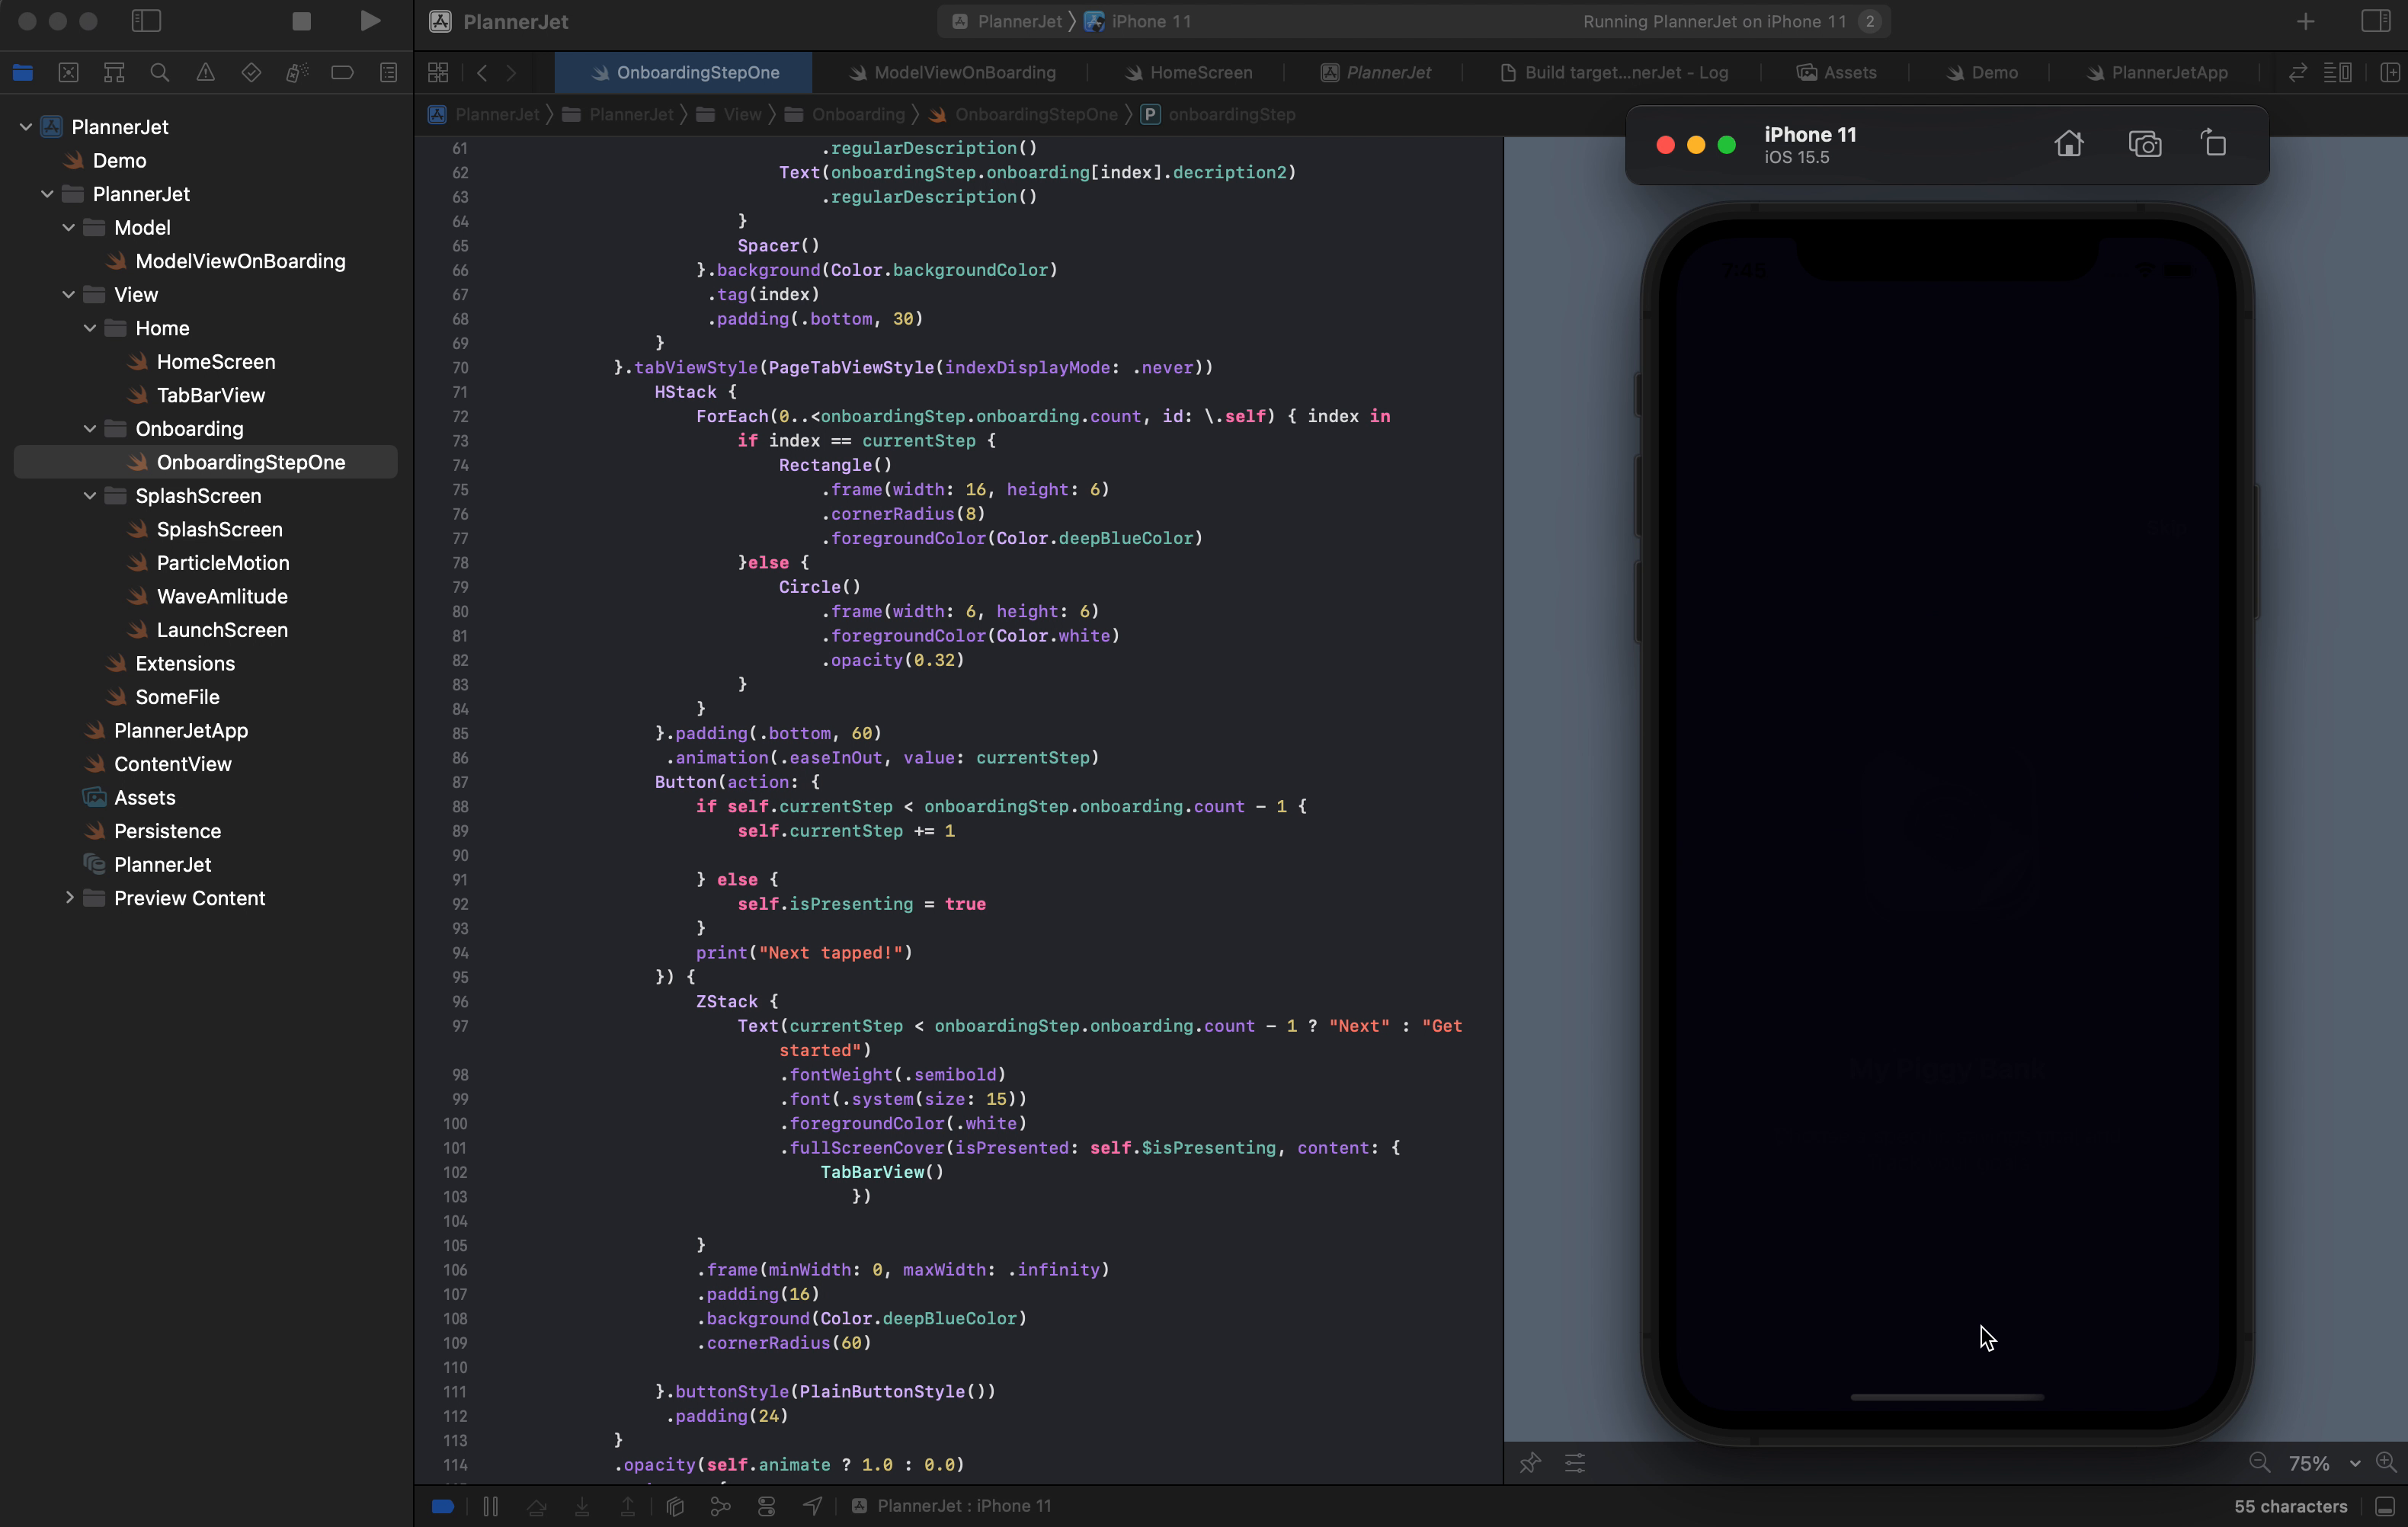This screenshot has height=1527, width=2408.
Task: Toggle all breakpoints in the debug bar
Action: click(x=443, y=1506)
